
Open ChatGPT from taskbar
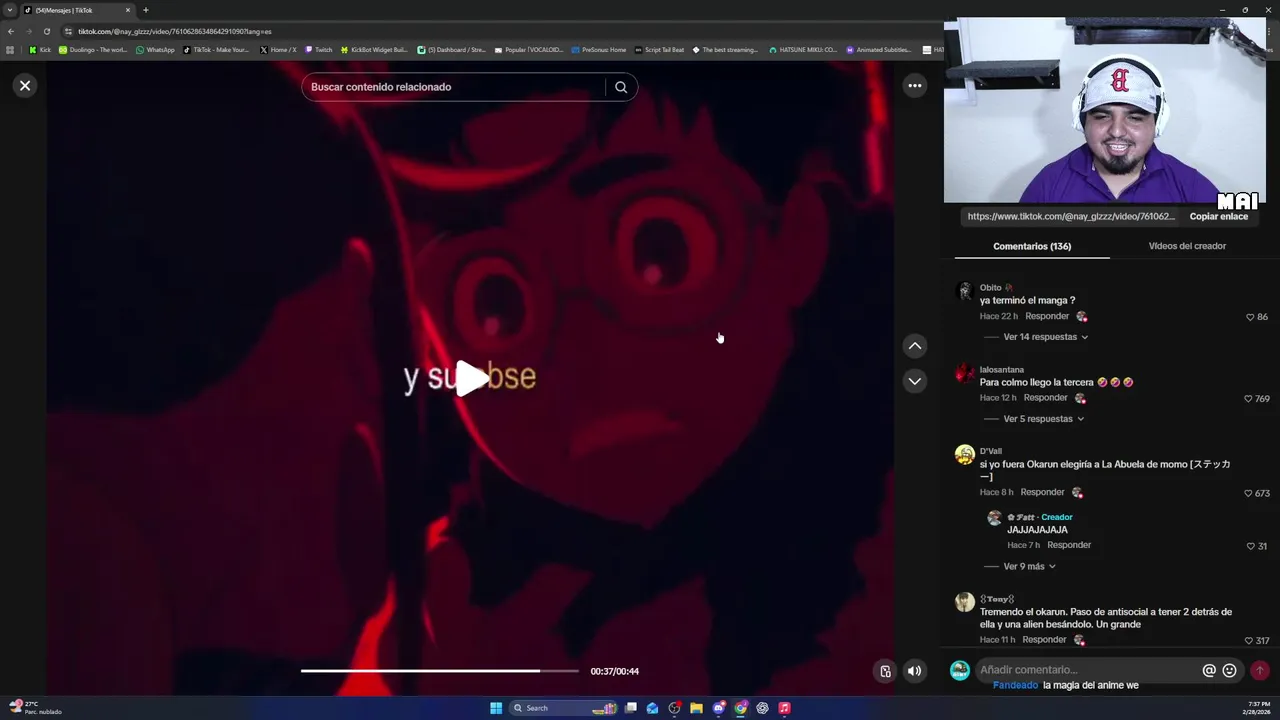(763, 708)
